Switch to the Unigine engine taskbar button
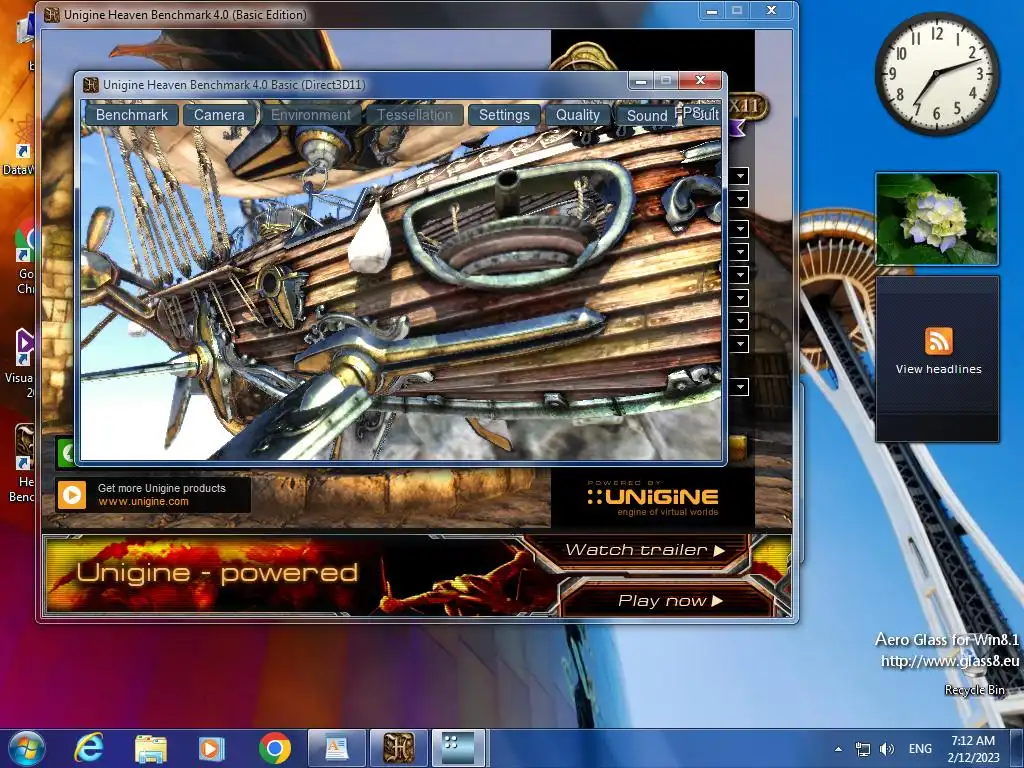This screenshot has width=1024, height=768. (x=459, y=748)
